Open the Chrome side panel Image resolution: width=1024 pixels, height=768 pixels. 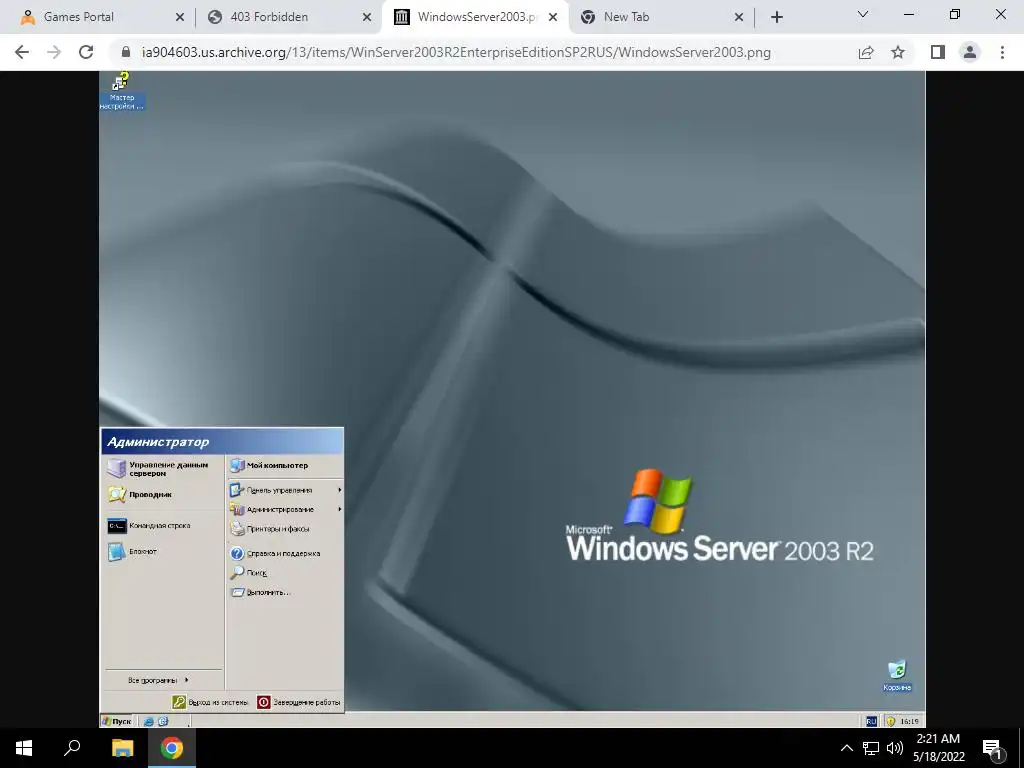click(938, 52)
